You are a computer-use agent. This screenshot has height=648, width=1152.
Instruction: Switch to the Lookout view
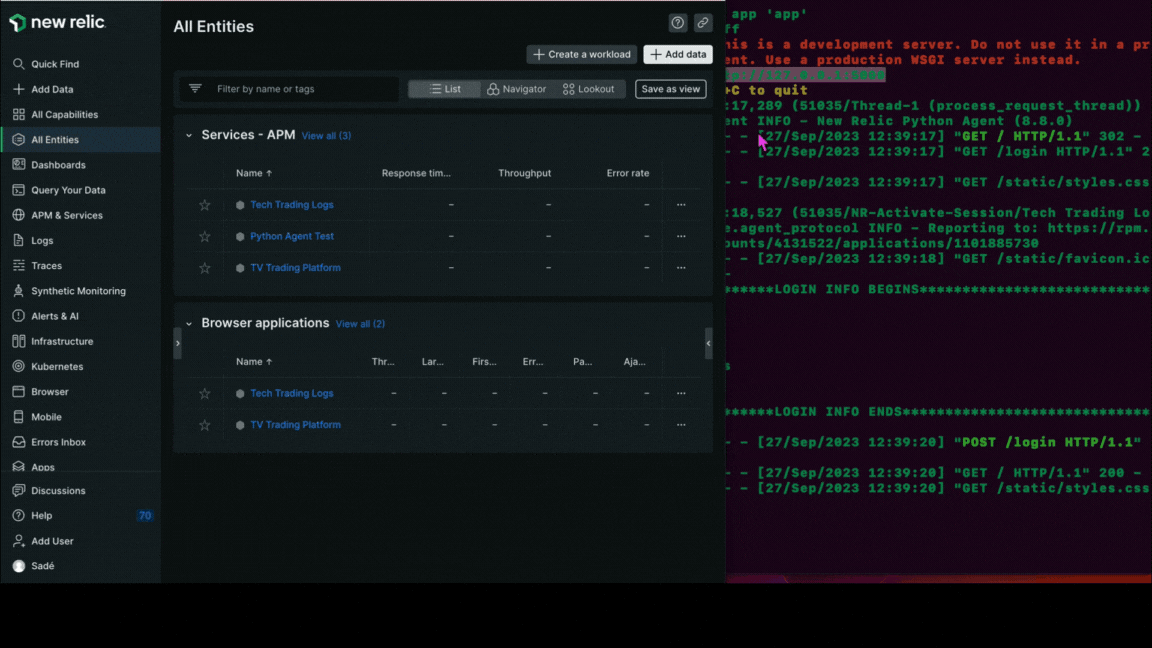pyautogui.click(x=589, y=88)
